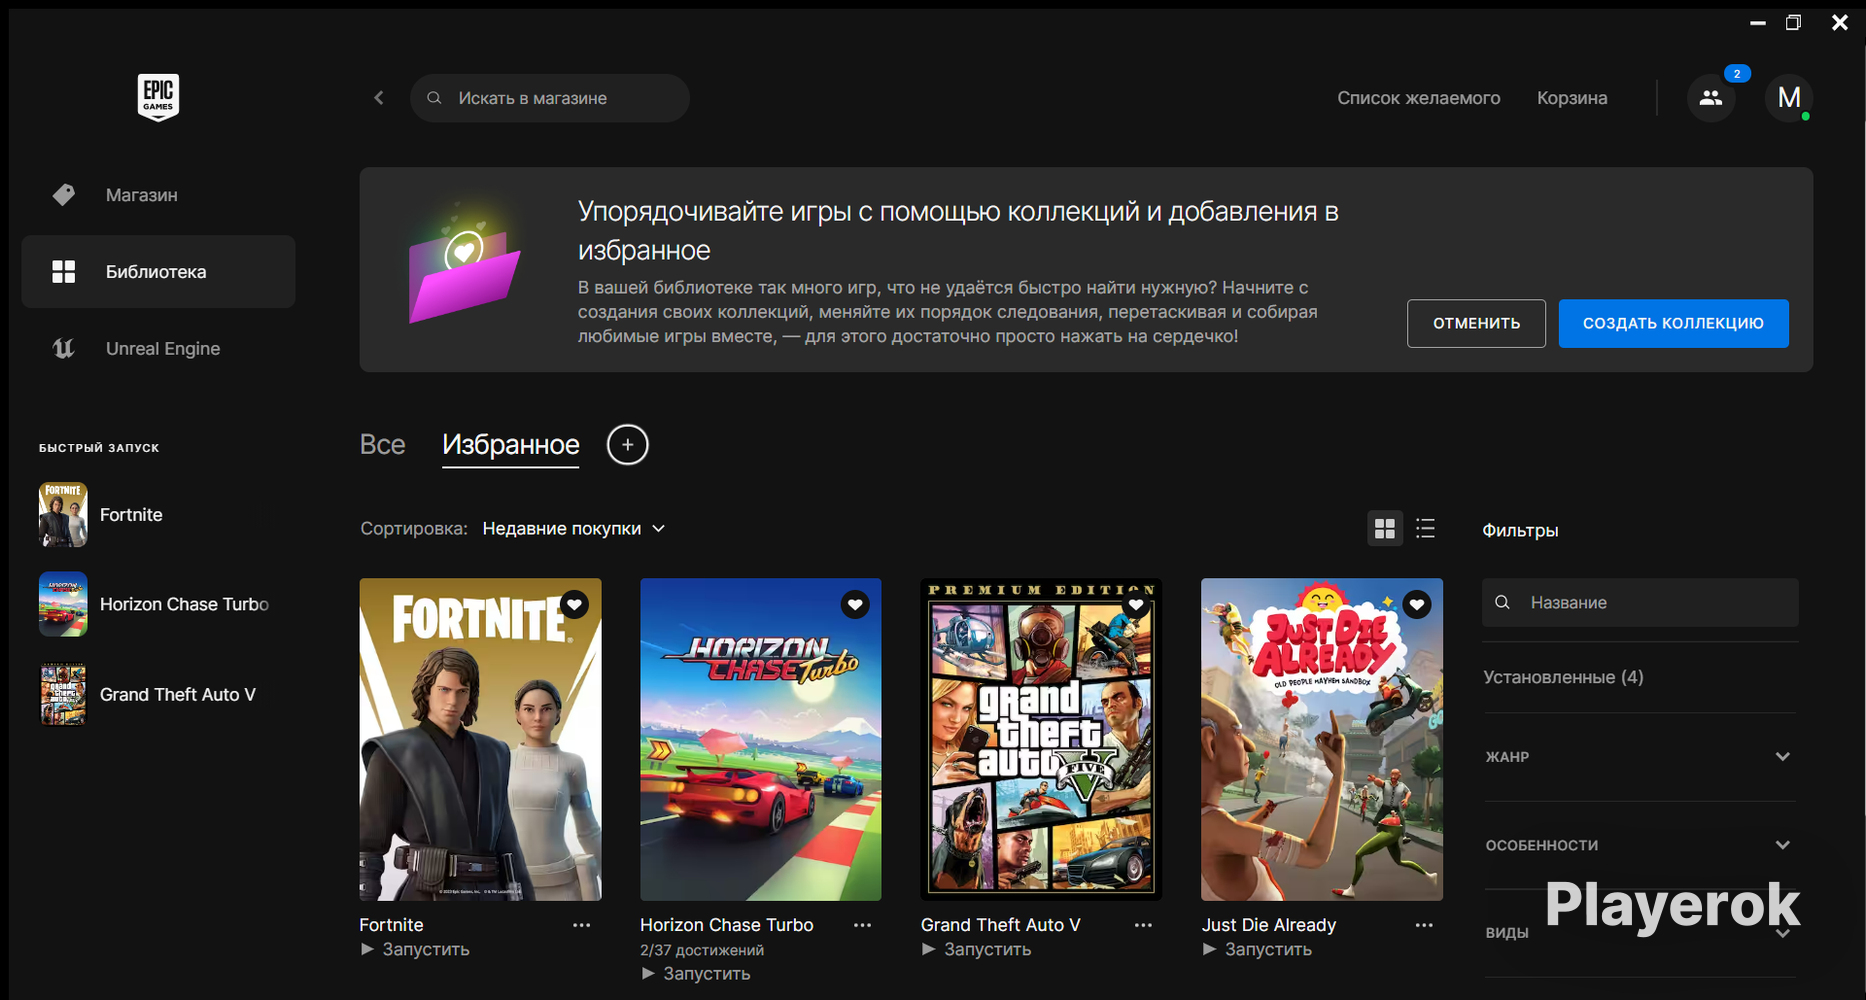Open the Корзина cart link

pos(1572,98)
